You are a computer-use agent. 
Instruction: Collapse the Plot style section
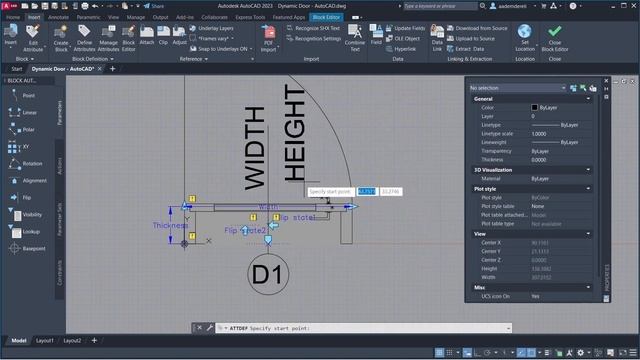pyautogui.click(x=588, y=189)
